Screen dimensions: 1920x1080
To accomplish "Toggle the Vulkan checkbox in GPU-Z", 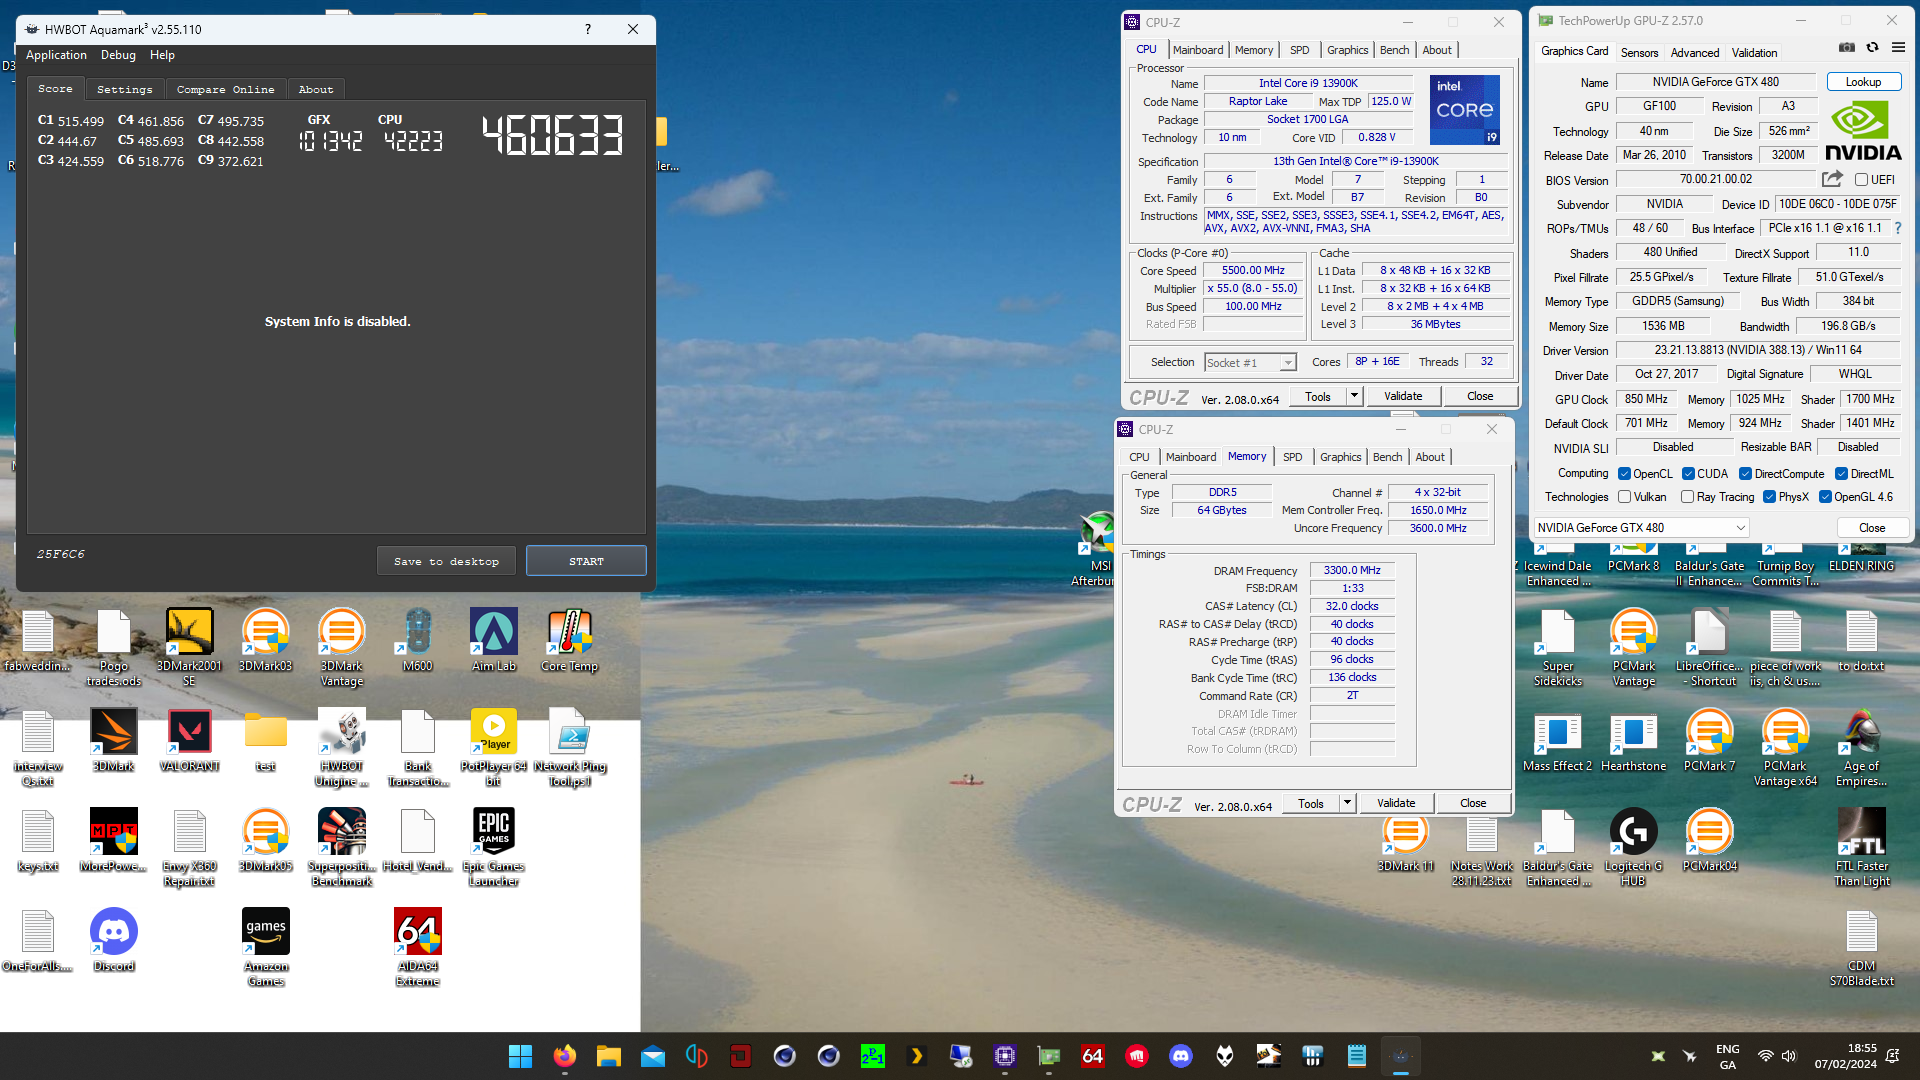I will pyautogui.click(x=1625, y=497).
